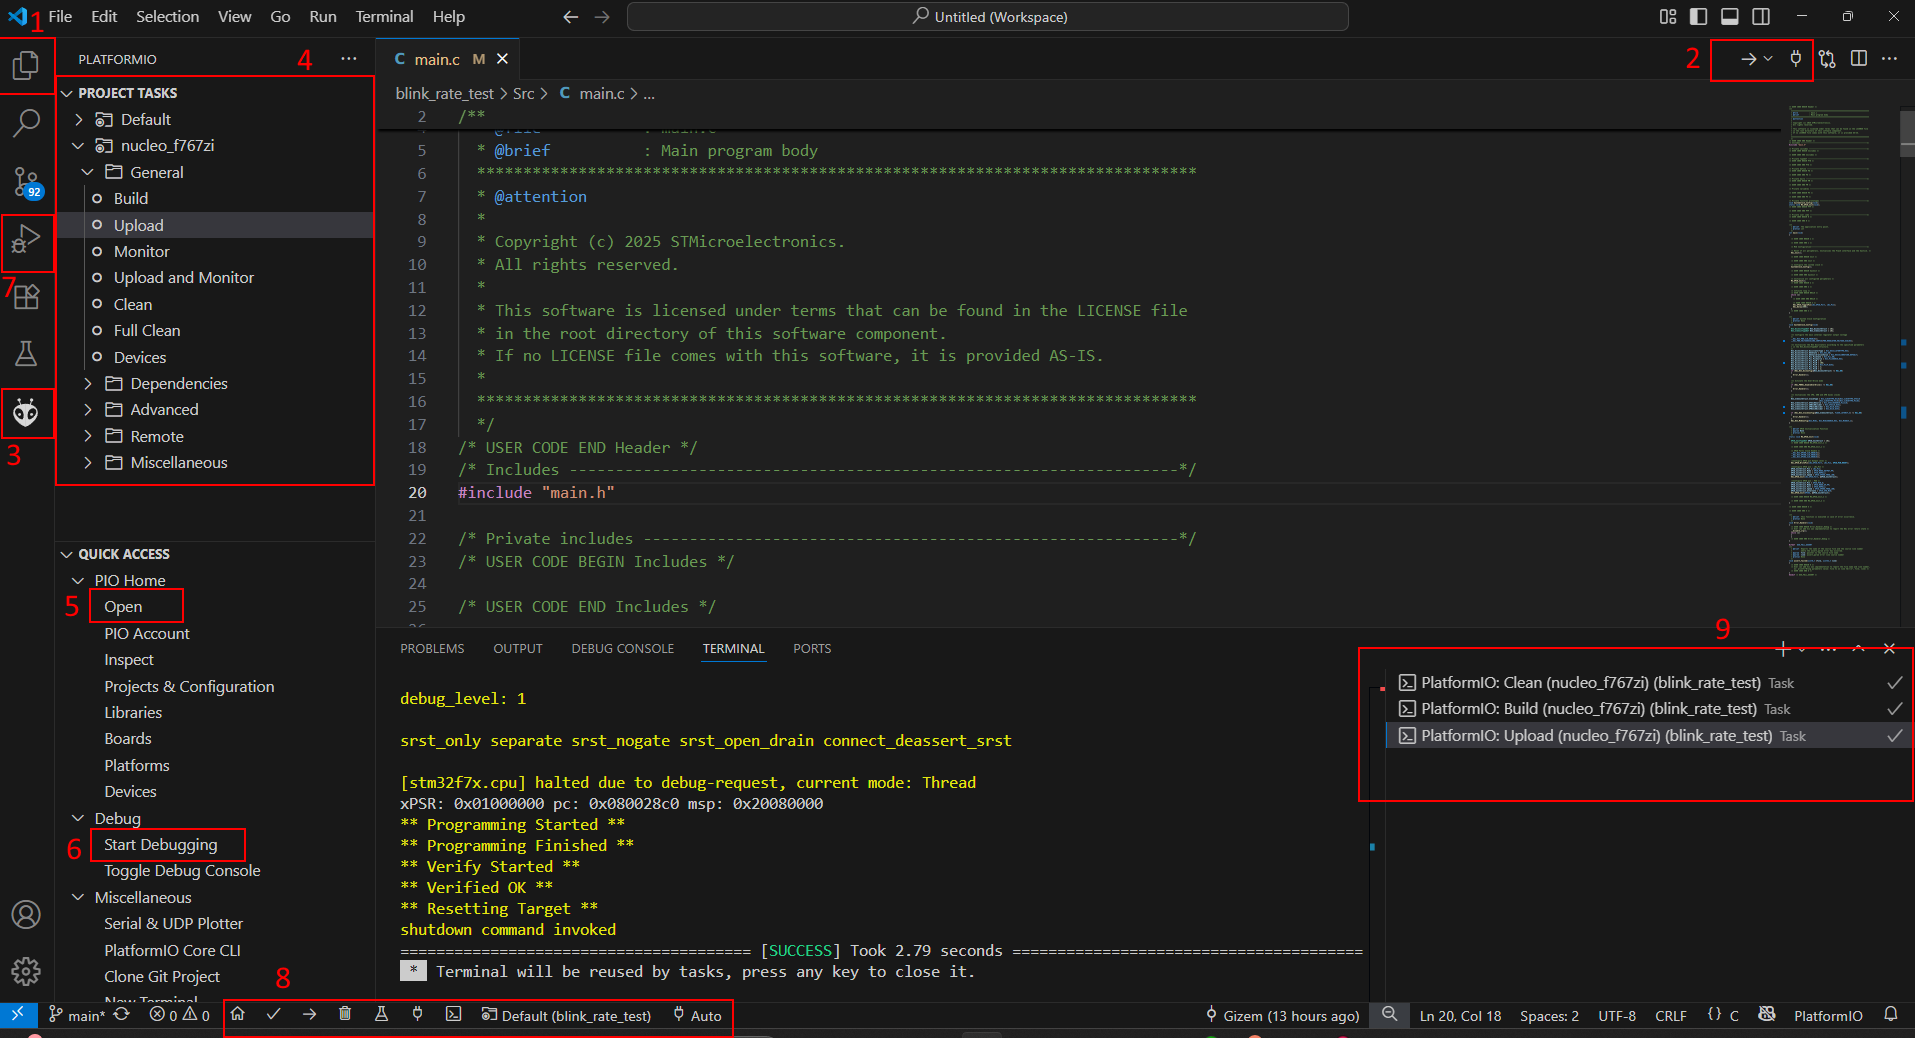Expand the Dependencies folder
Image resolution: width=1915 pixels, height=1038 pixels.
88,383
